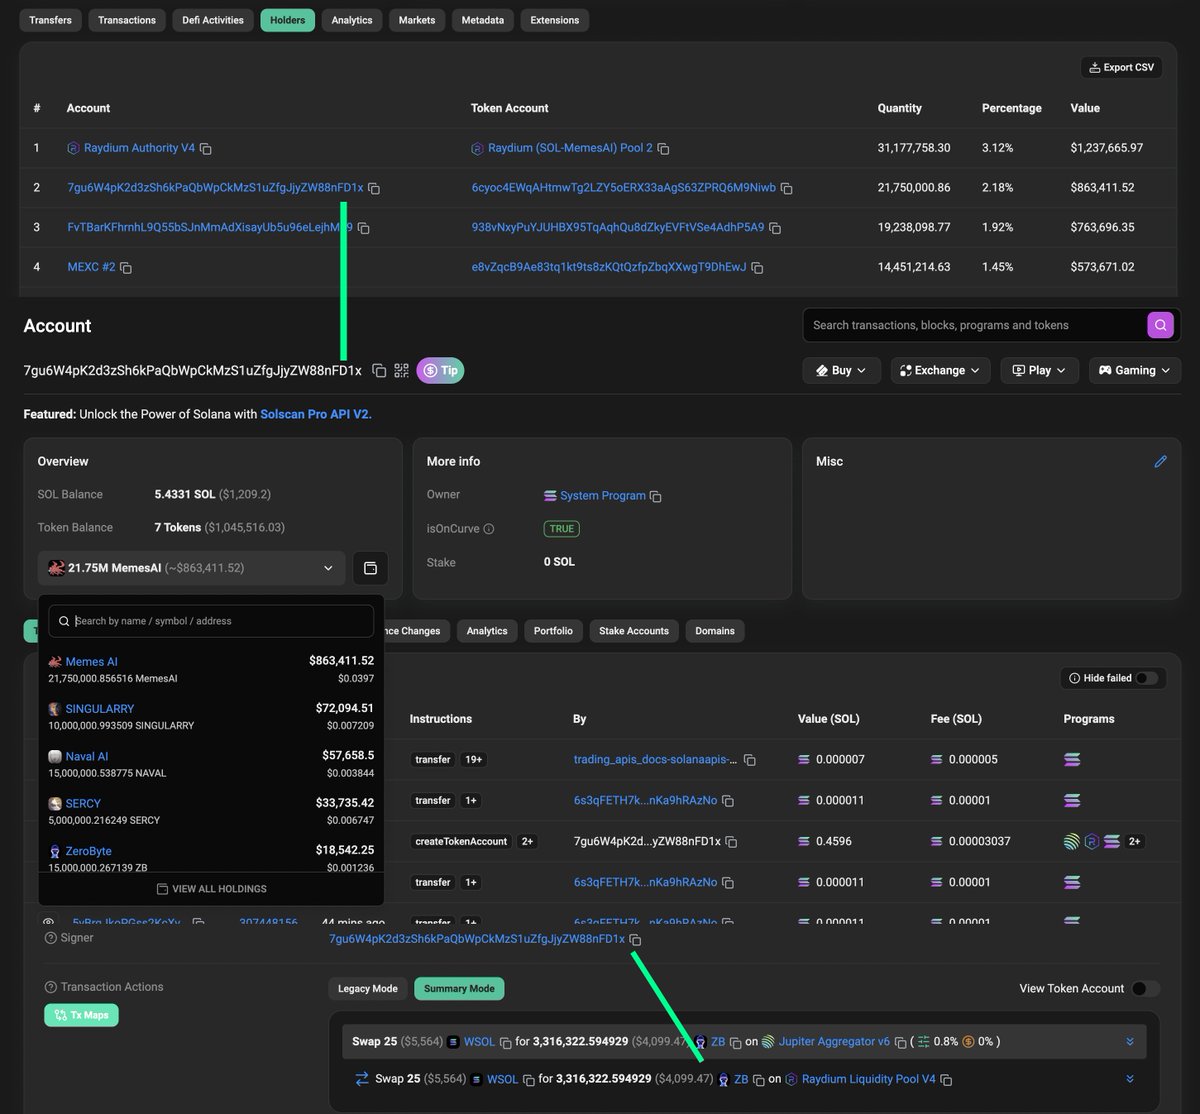This screenshot has height=1114, width=1200.
Task: Click the search transactions, blocks, programs field
Action: pyautogui.click(x=975, y=325)
